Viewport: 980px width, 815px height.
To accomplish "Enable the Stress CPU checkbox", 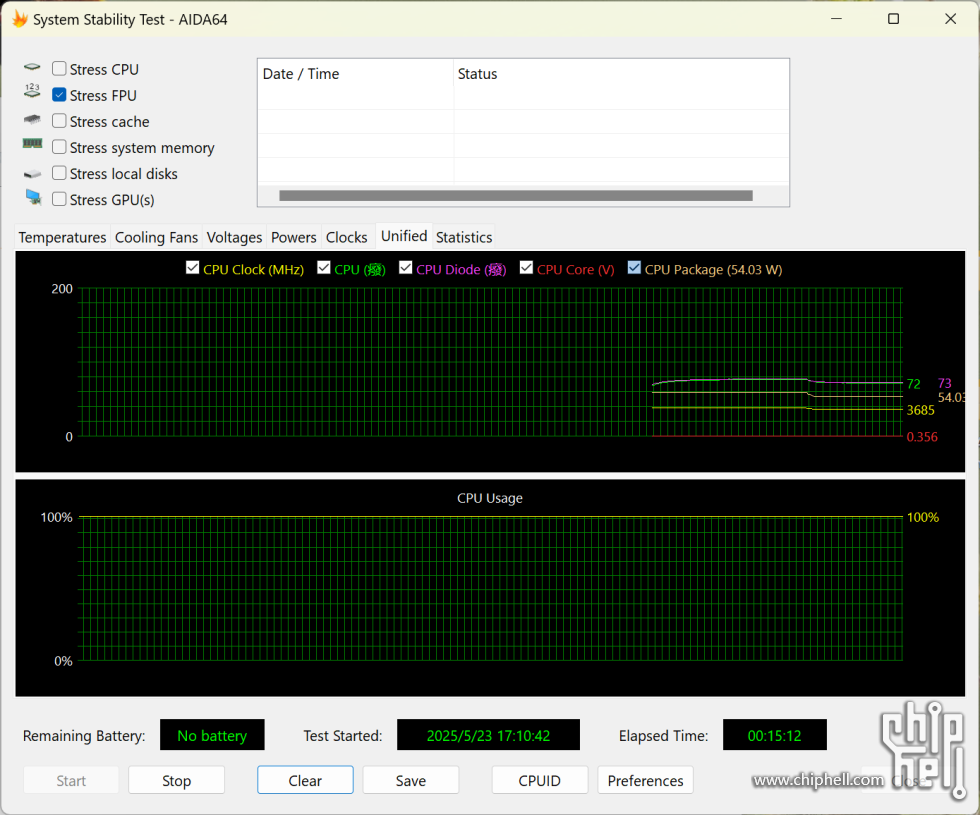I will click(x=59, y=68).
